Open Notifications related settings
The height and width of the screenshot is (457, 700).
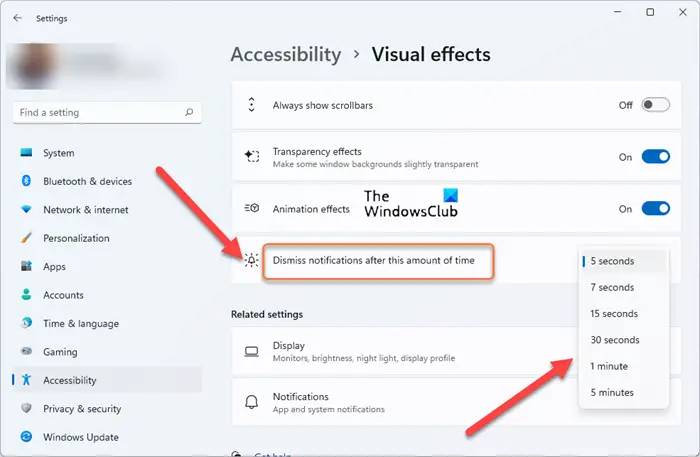[400, 403]
